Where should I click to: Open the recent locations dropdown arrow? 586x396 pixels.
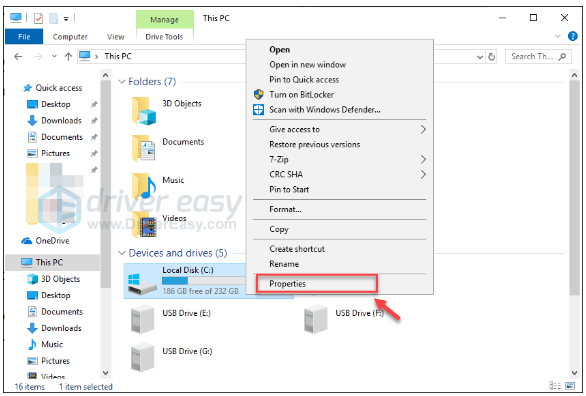tap(55, 56)
